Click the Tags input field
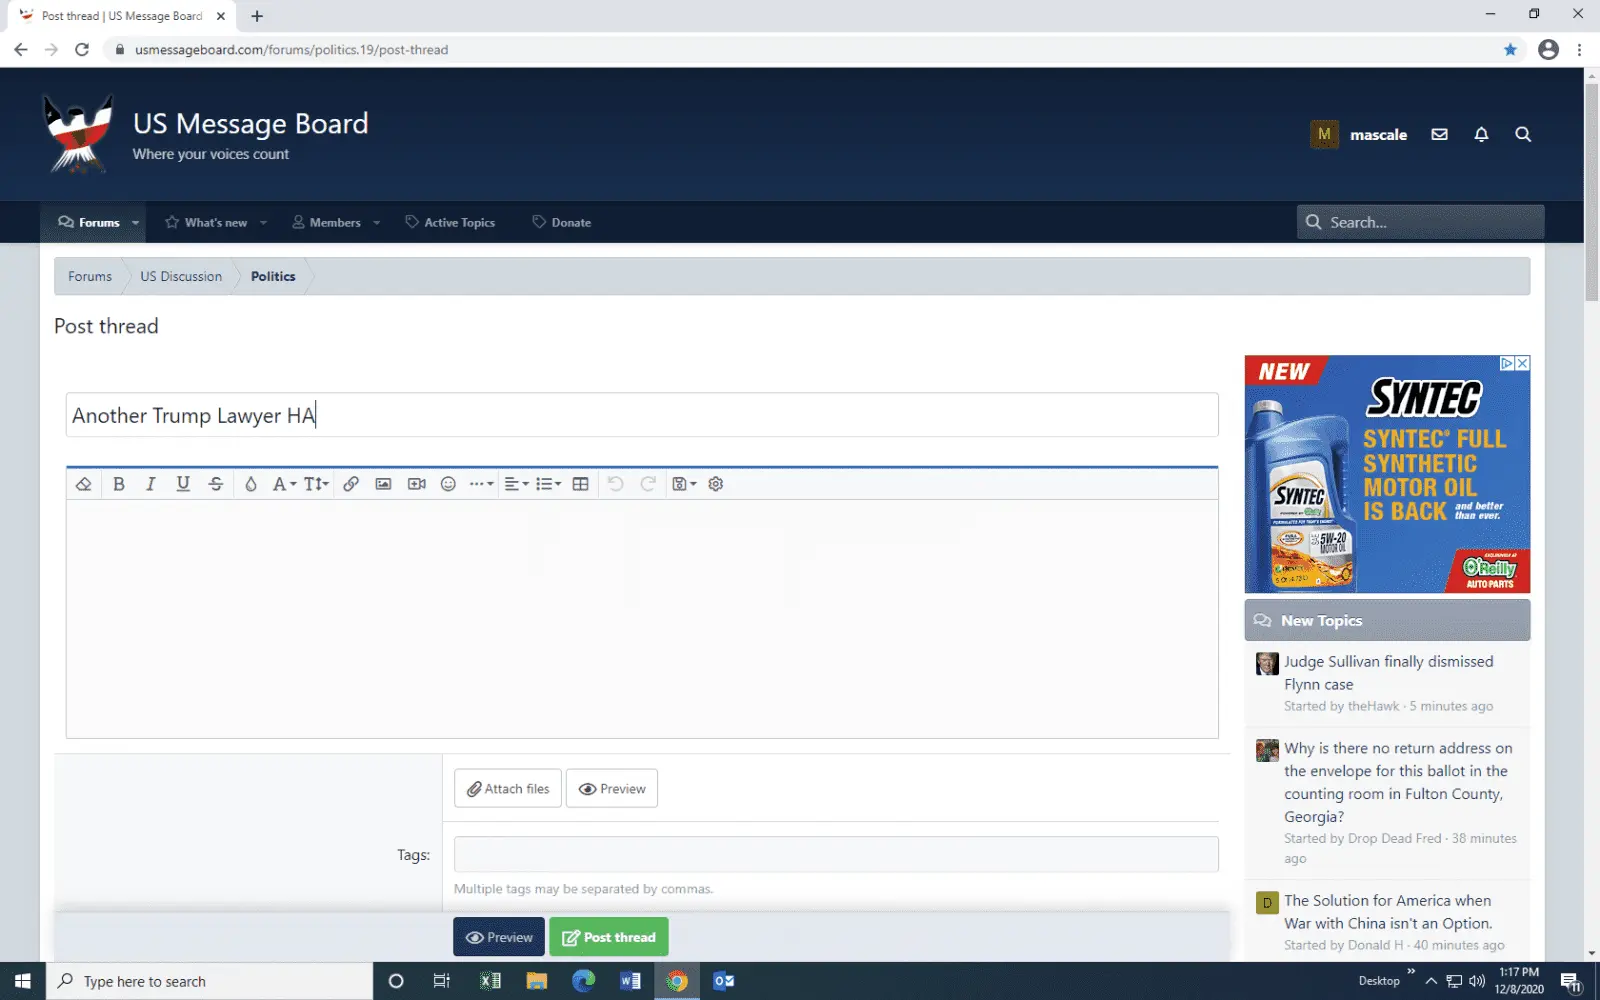The height and width of the screenshot is (1000, 1600). pyautogui.click(x=836, y=854)
